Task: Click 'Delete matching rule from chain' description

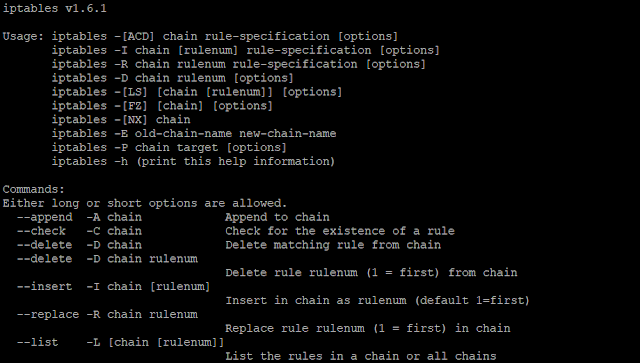Action: click(333, 245)
